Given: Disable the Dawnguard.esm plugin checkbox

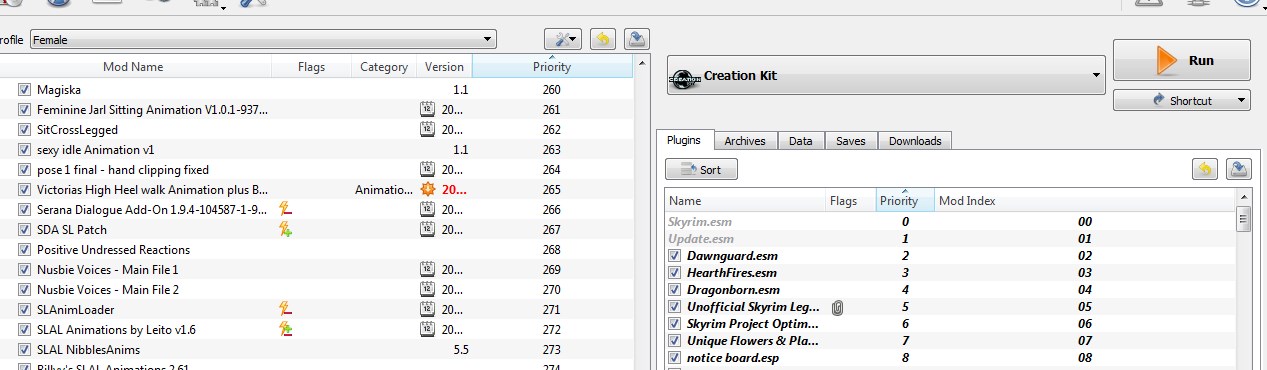Looking at the screenshot, I should pos(675,256).
